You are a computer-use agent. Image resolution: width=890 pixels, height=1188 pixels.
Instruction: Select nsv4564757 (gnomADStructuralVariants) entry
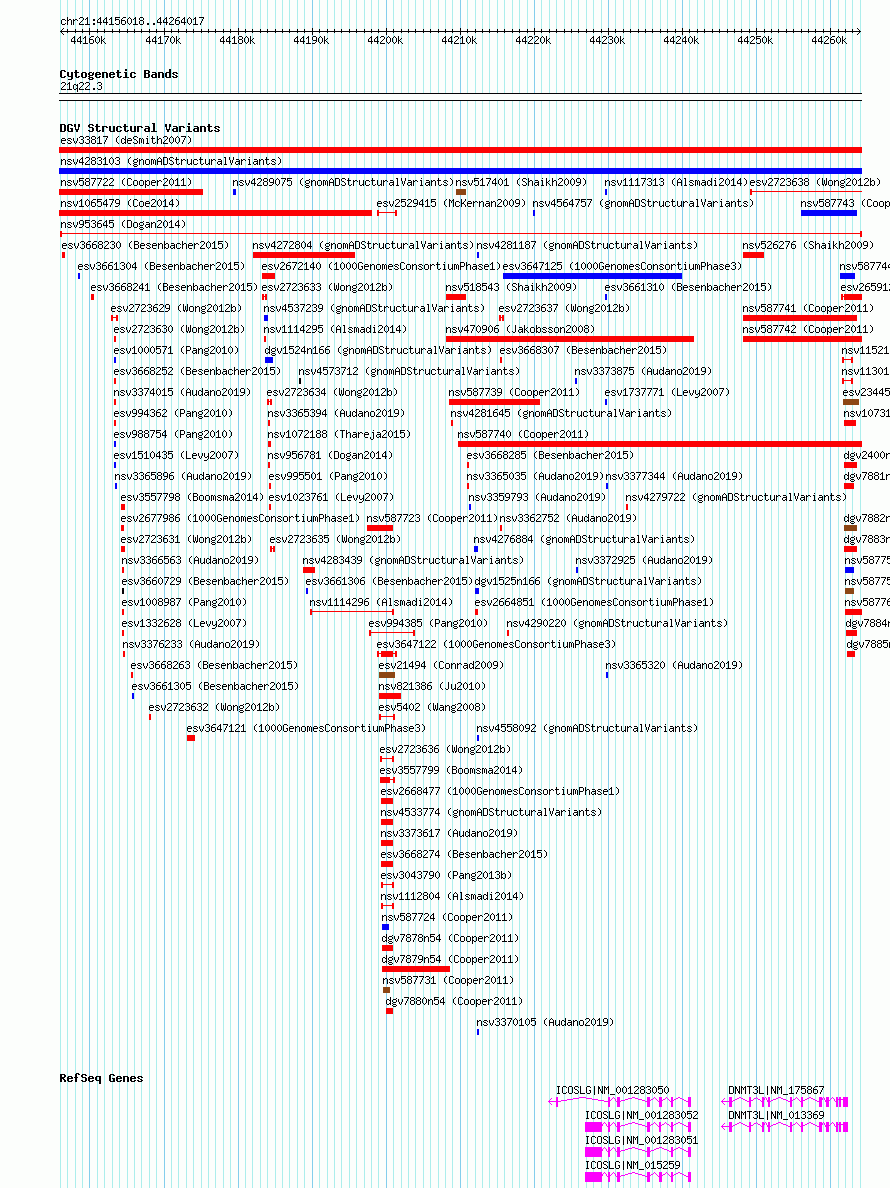pyautogui.click(x=643, y=204)
